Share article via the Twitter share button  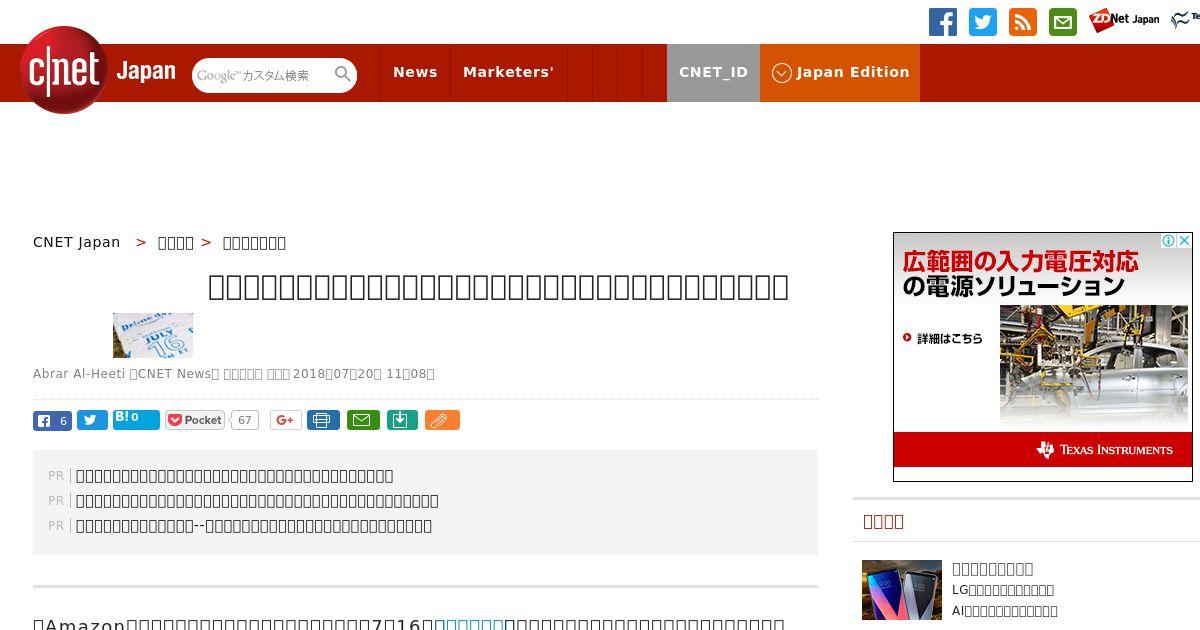pos(92,421)
